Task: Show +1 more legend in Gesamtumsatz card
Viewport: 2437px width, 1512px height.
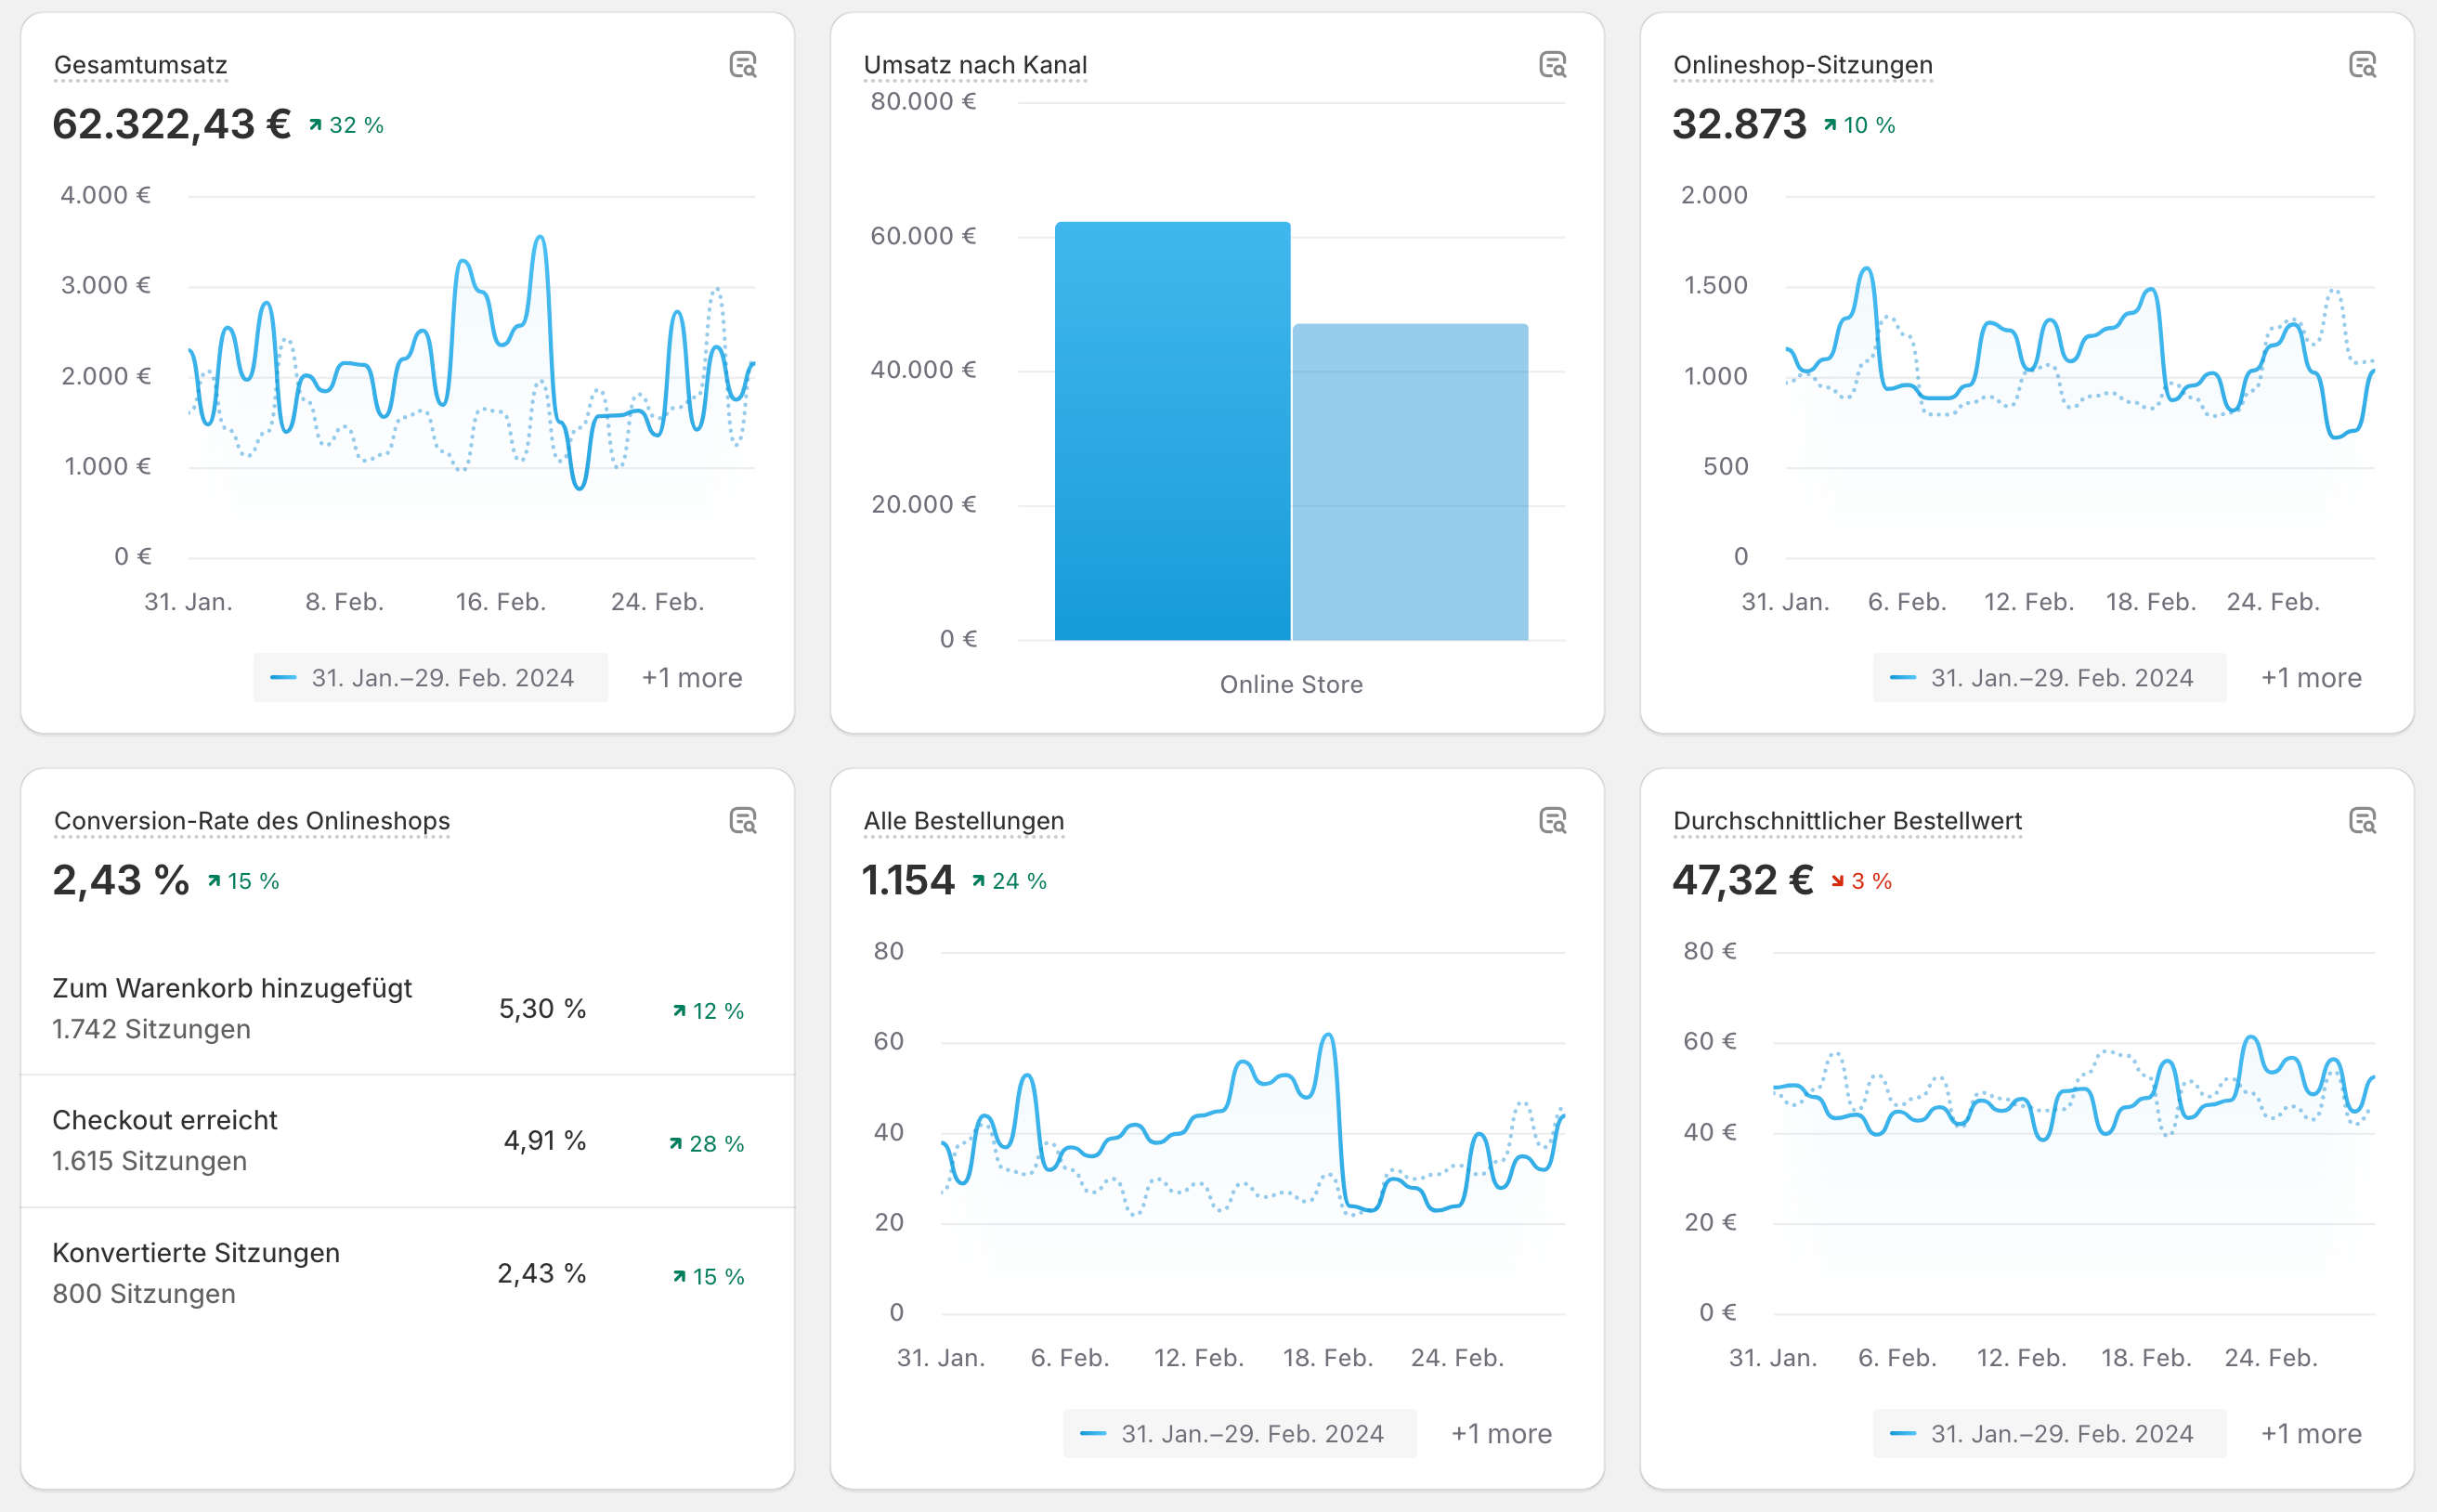Action: point(692,678)
